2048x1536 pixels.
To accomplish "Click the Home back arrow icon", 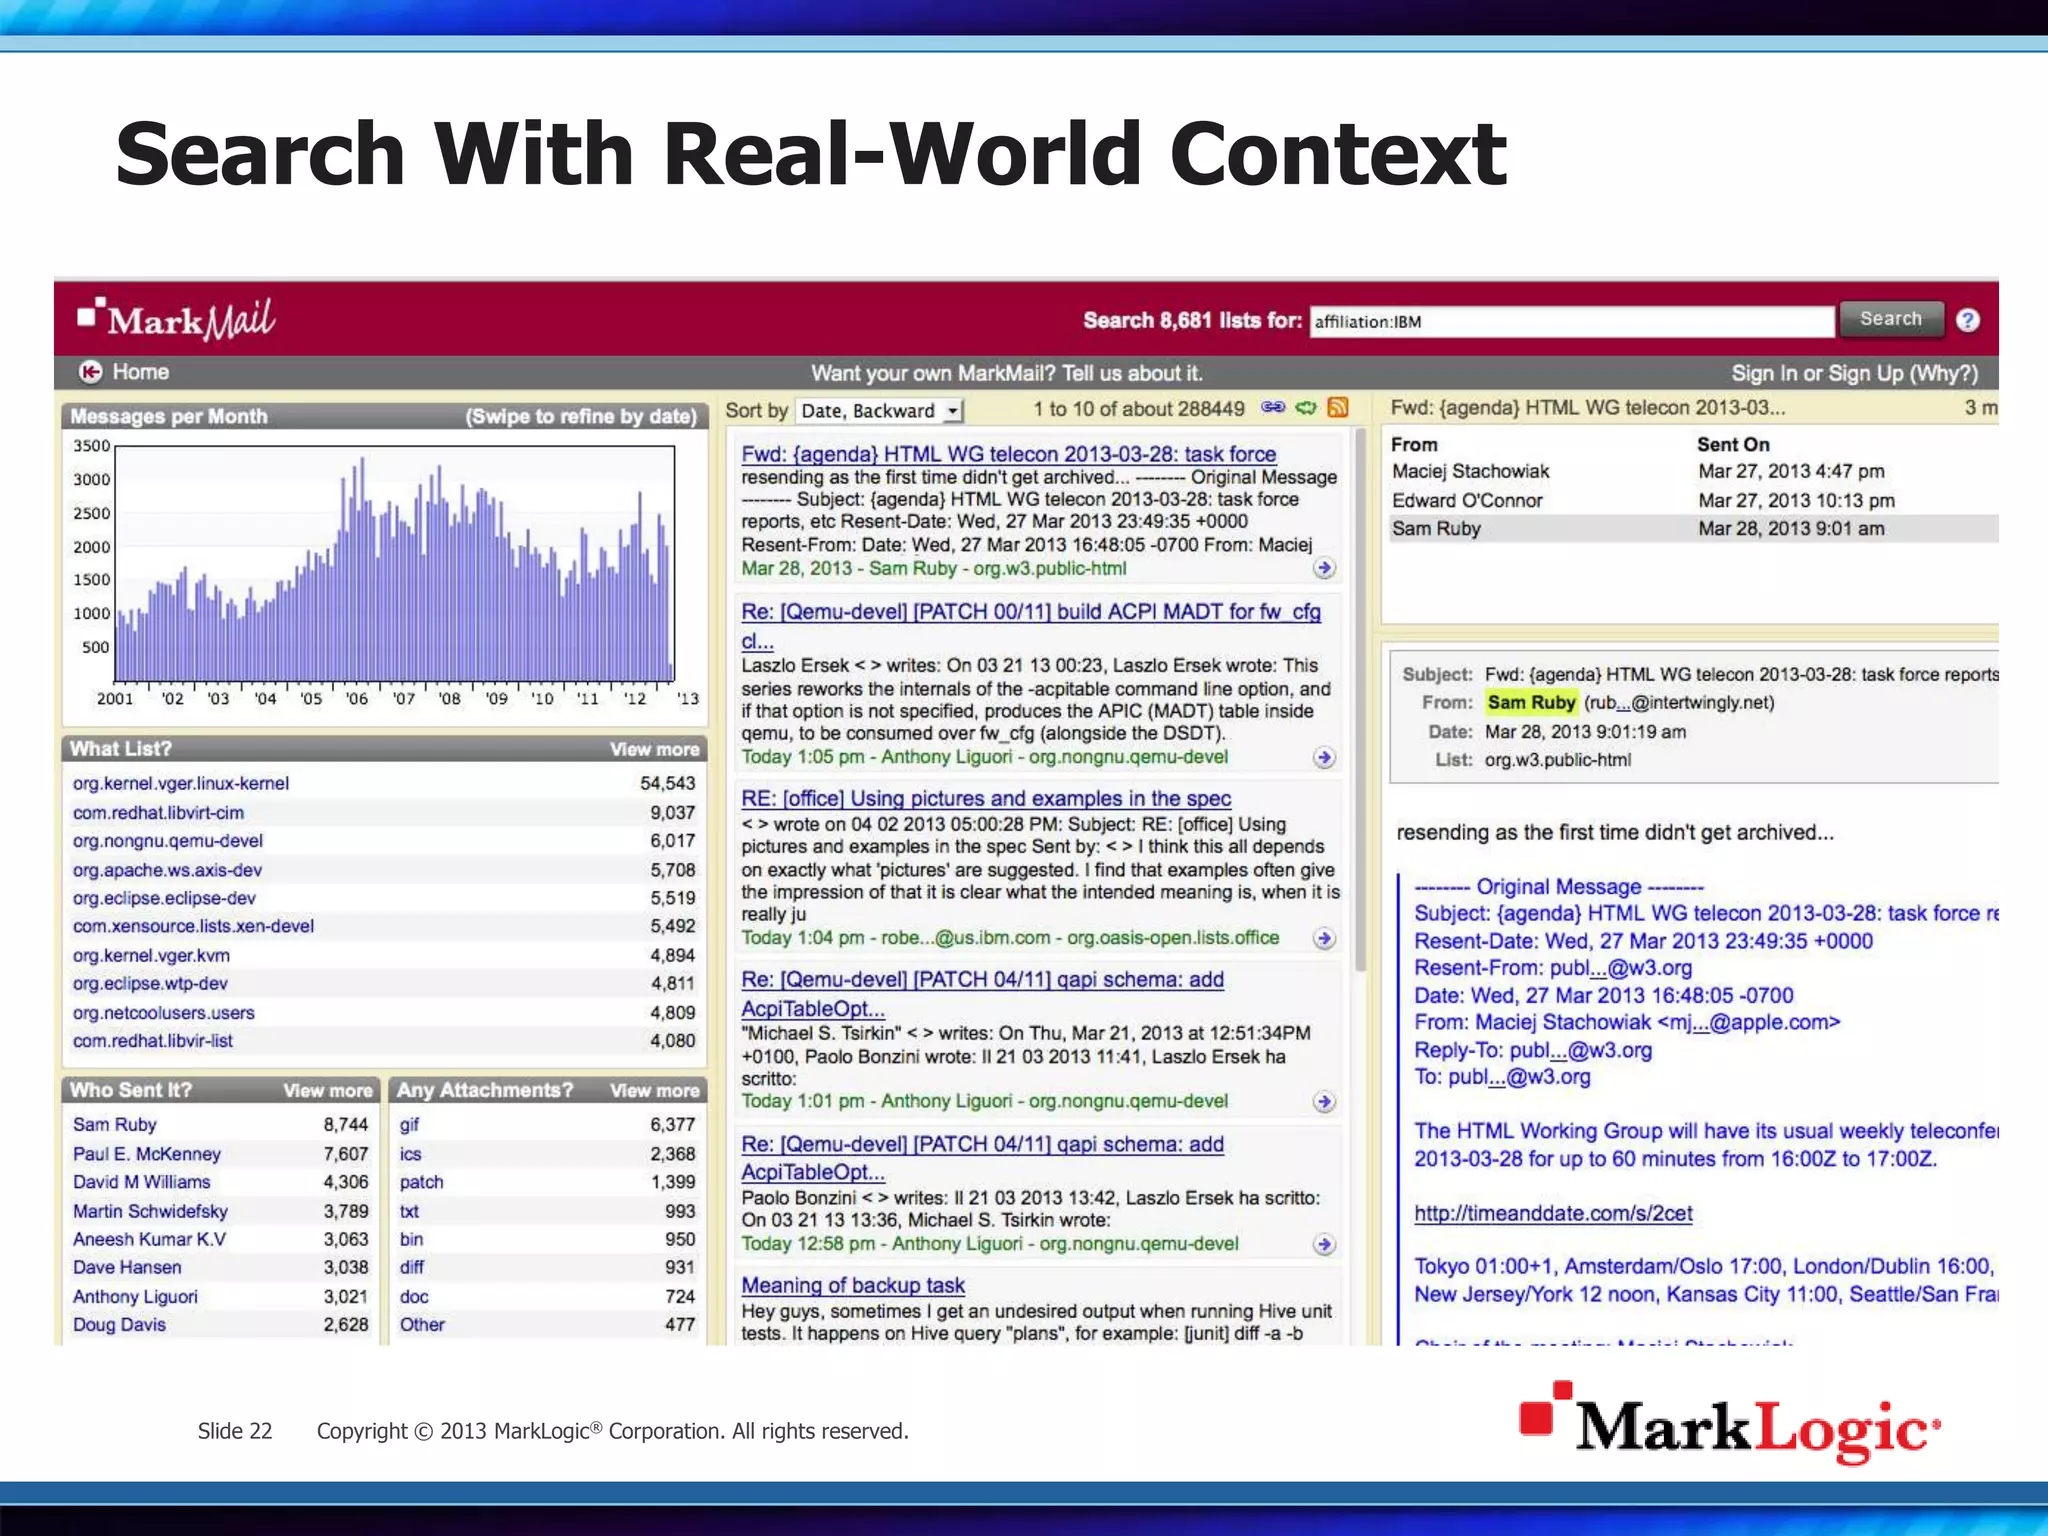I will click(x=90, y=372).
